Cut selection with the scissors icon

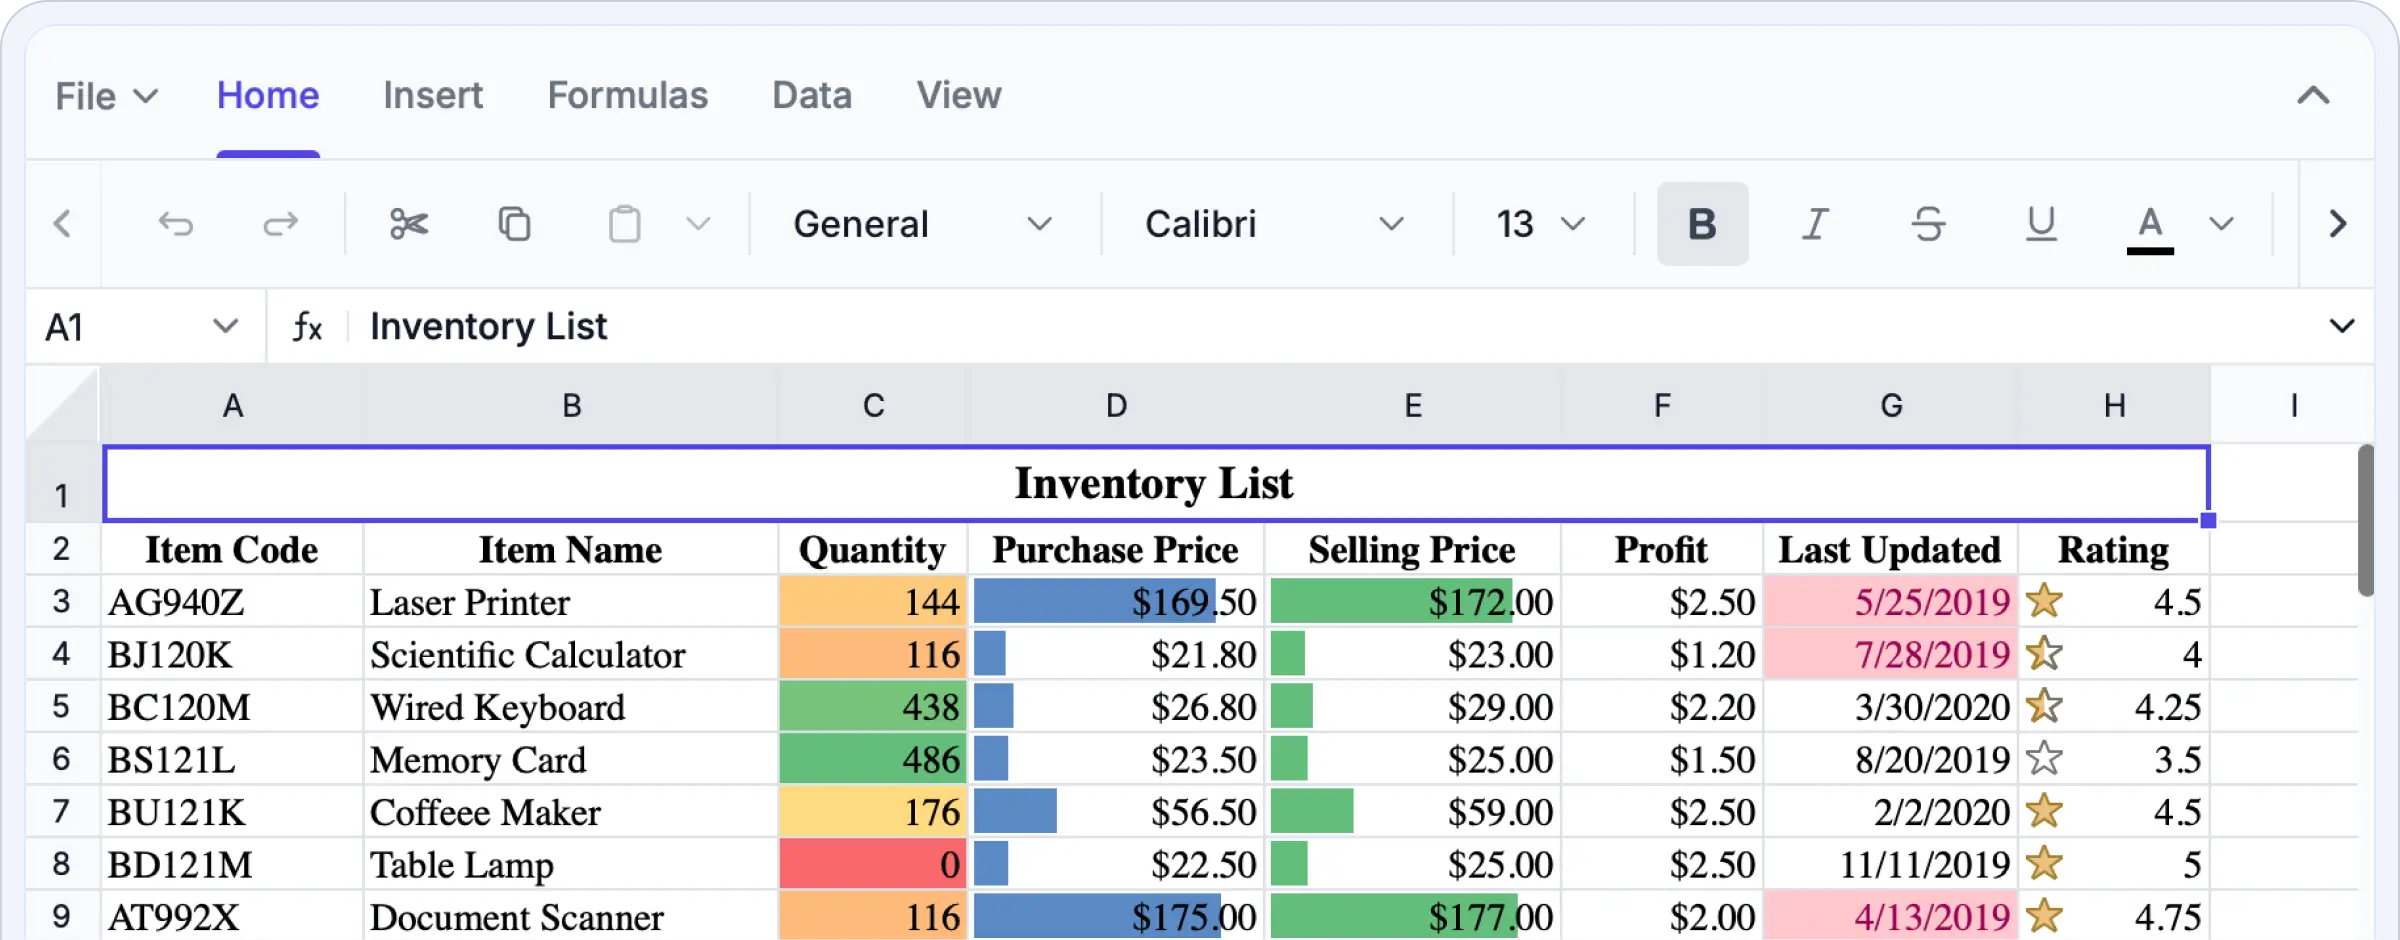click(x=410, y=224)
